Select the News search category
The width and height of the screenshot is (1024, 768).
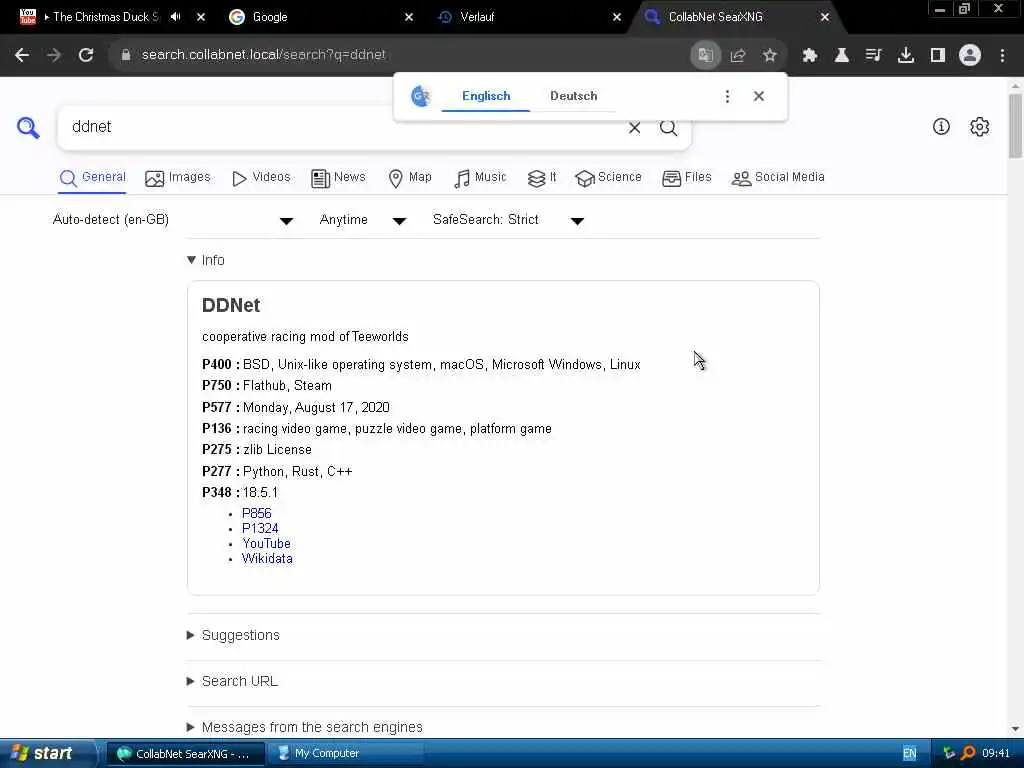coord(338,178)
